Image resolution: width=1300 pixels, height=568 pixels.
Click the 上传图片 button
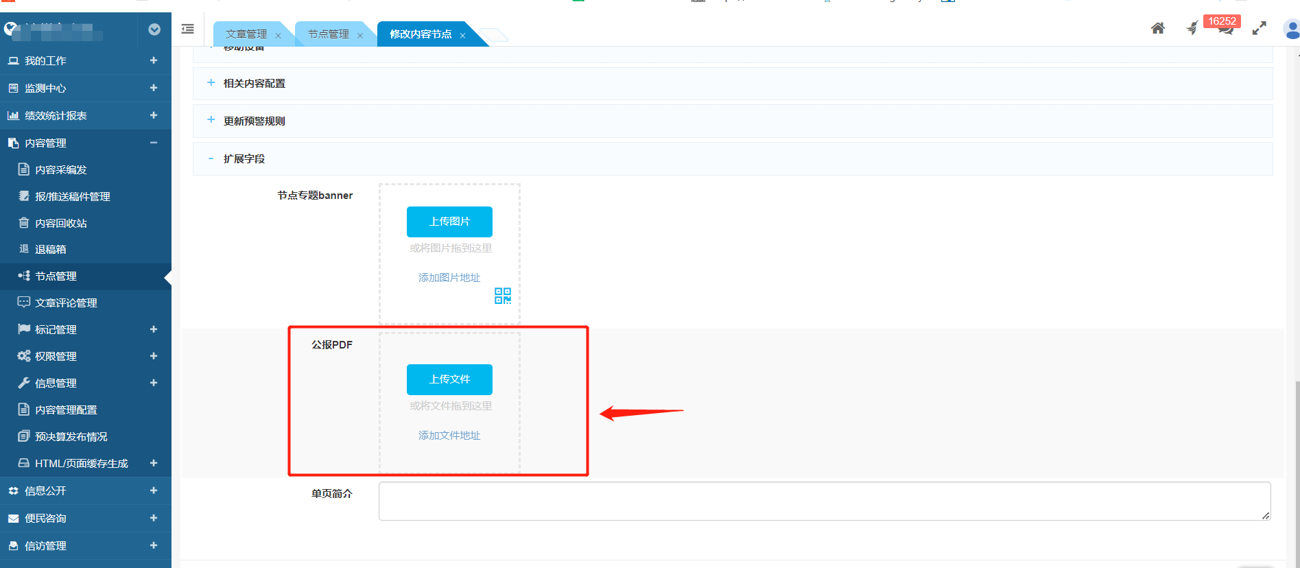pyautogui.click(x=449, y=222)
